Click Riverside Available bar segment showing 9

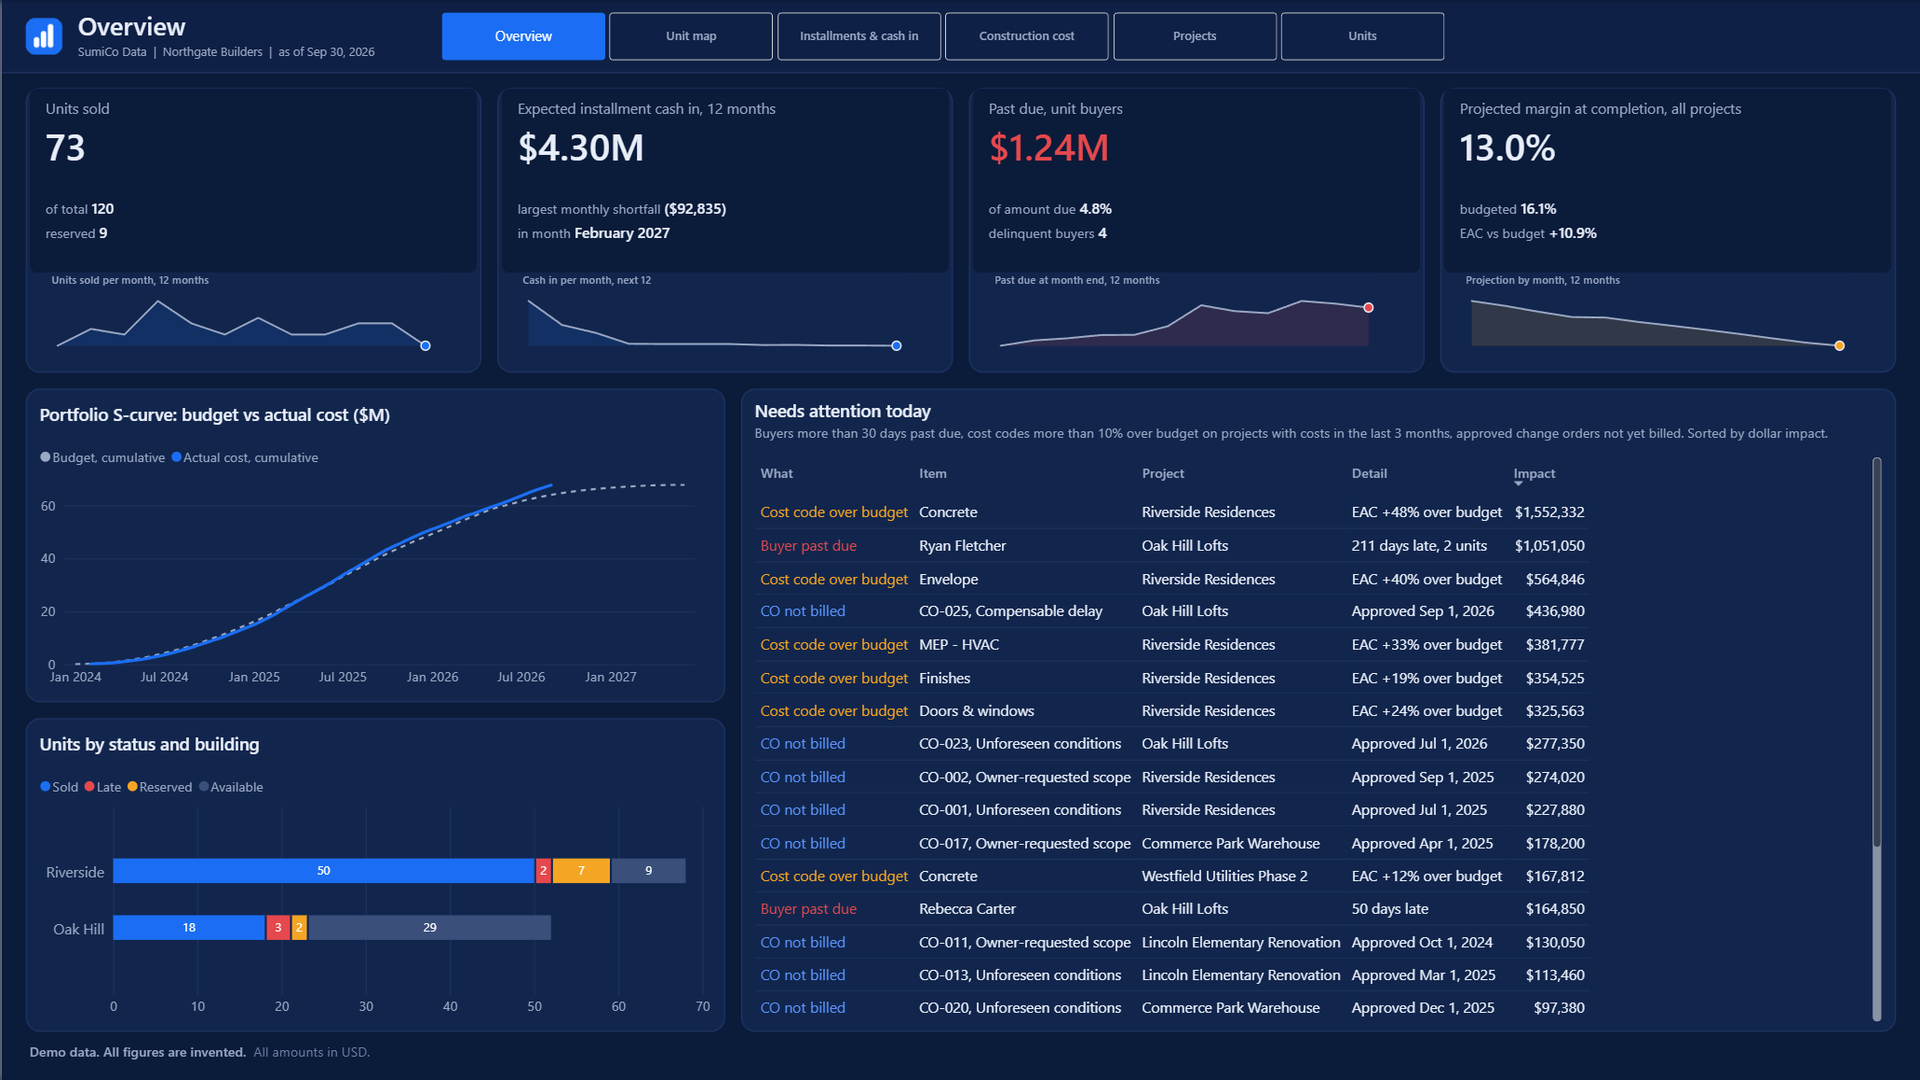(648, 871)
